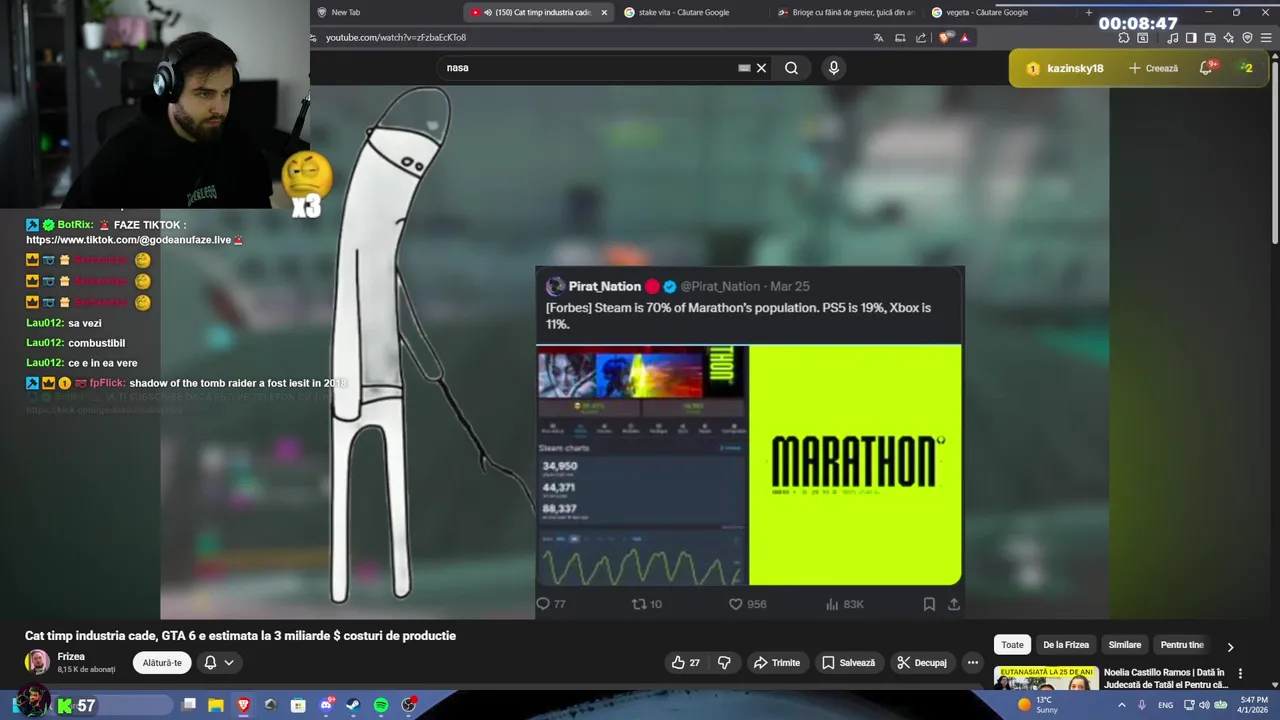Open Discord from the taskbar
The width and height of the screenshot is (1280, 720).
click(x=326, y=705)
